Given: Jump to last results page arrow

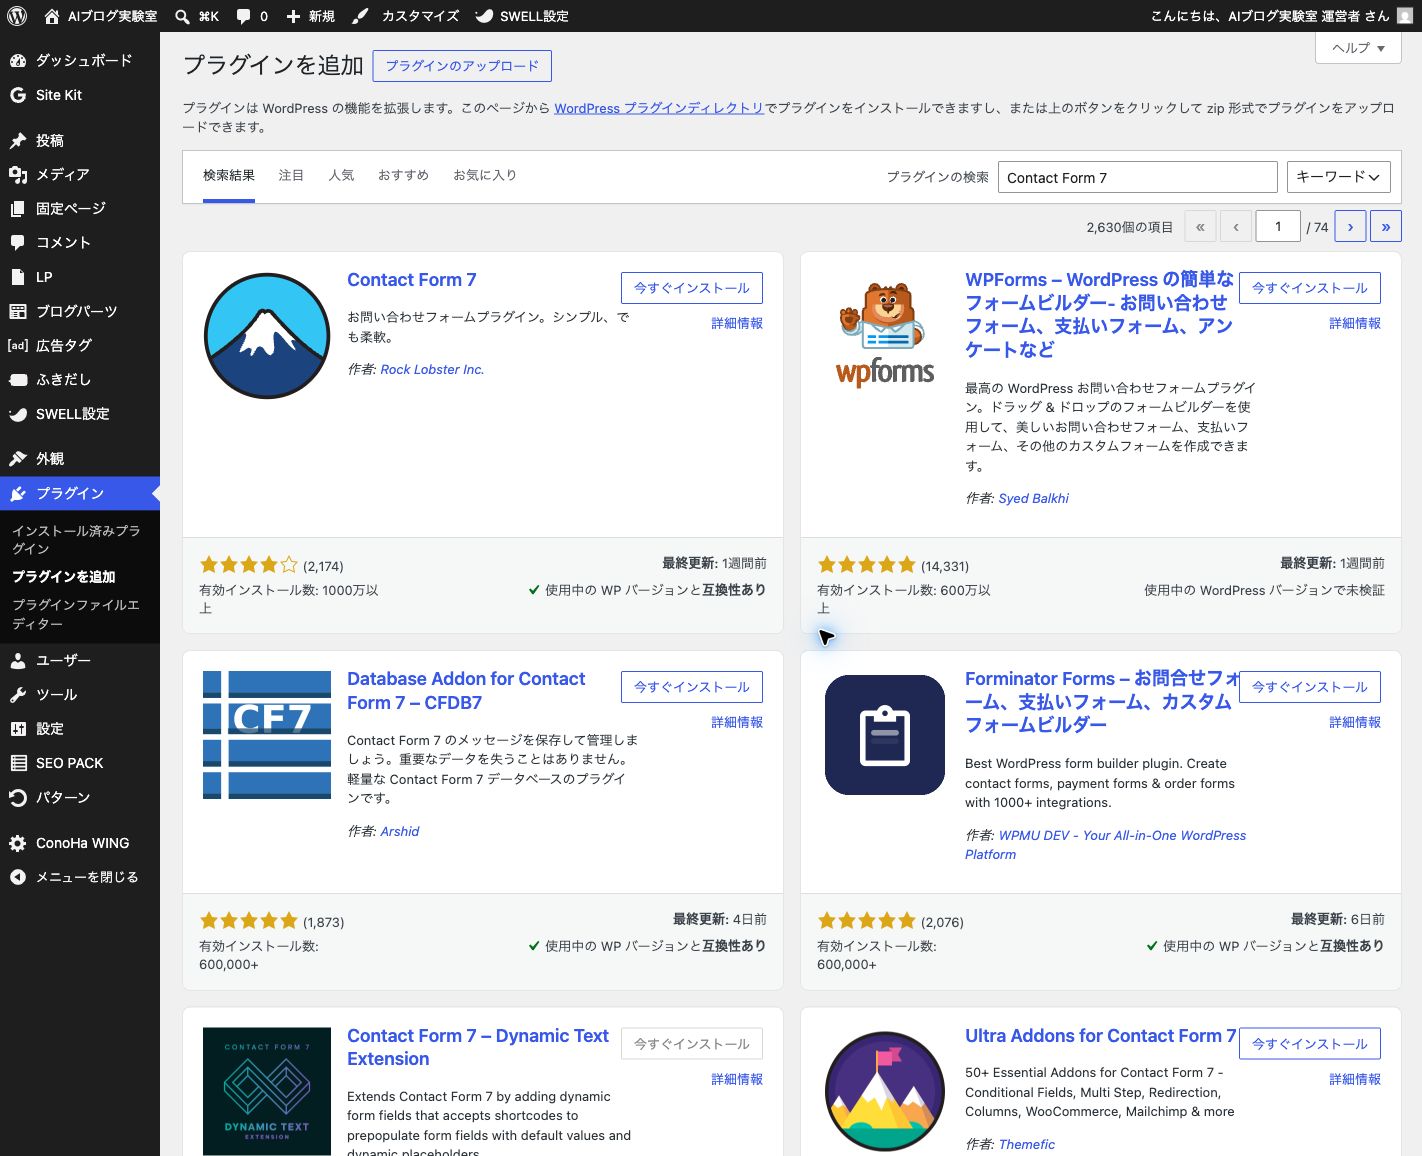Looking at the screenshot, I should [x=1385, y=226].
